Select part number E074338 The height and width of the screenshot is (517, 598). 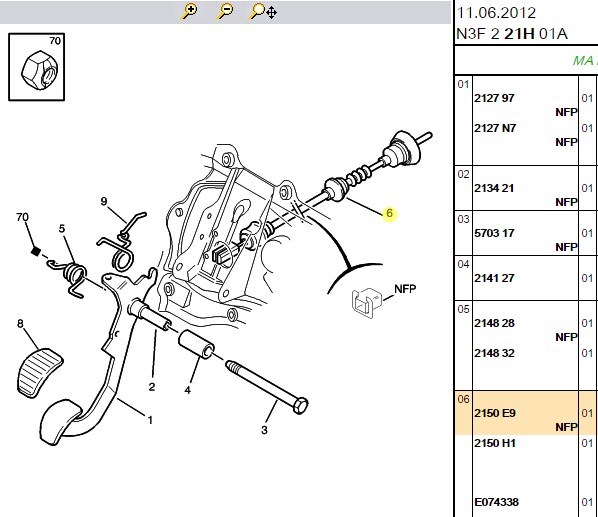pyautogui.click(x=496, y=502)
